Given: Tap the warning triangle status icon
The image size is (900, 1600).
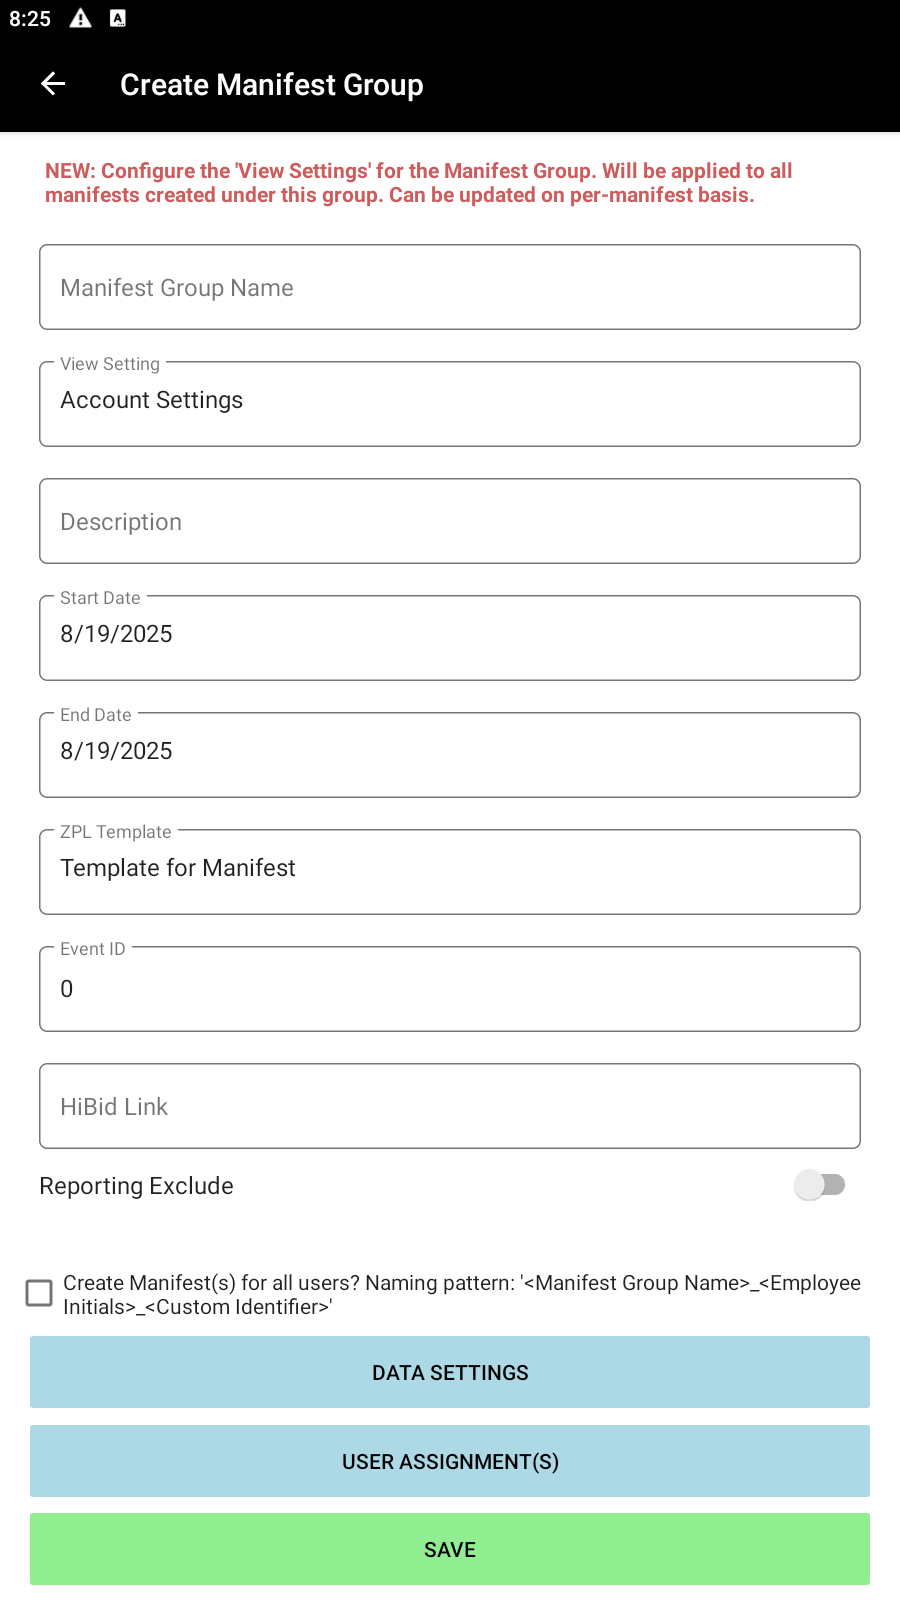Looking at the screenshot, I should point(81,18).
